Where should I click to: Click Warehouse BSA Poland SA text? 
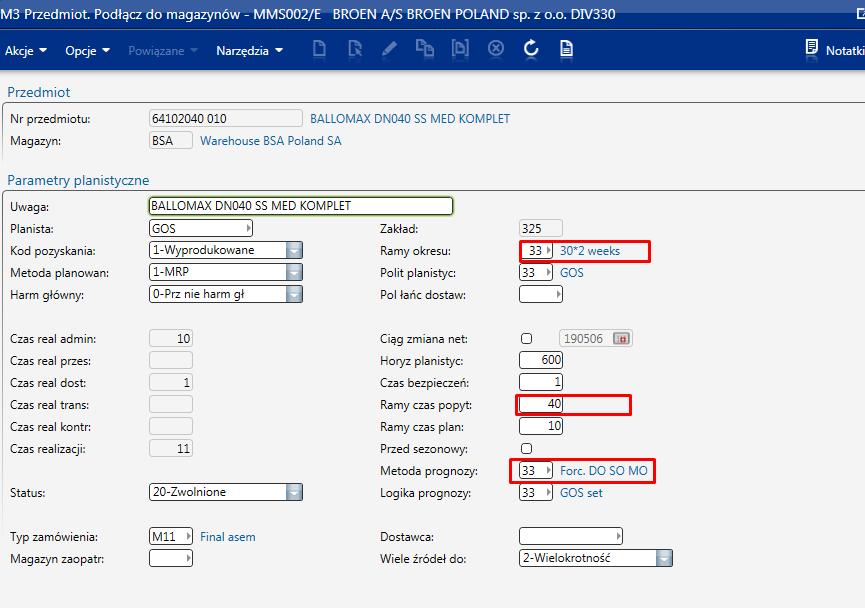[270, 141]
